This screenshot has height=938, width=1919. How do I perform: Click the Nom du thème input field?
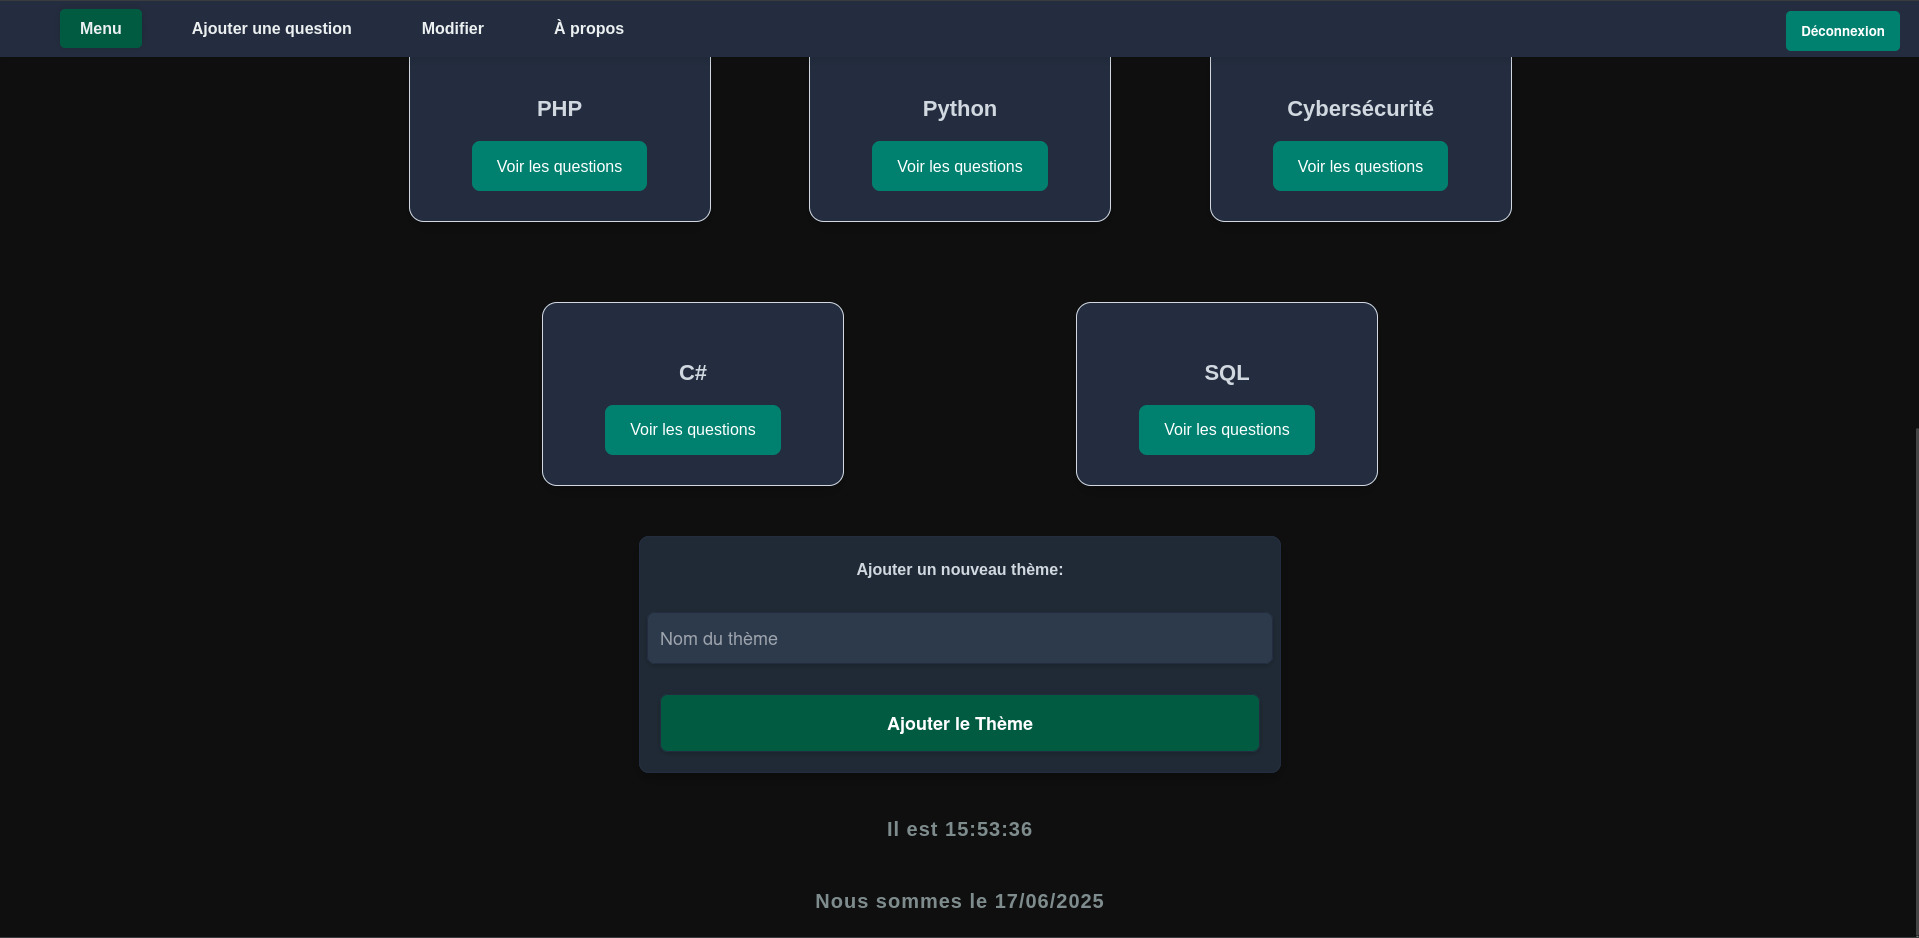[958, 638]
